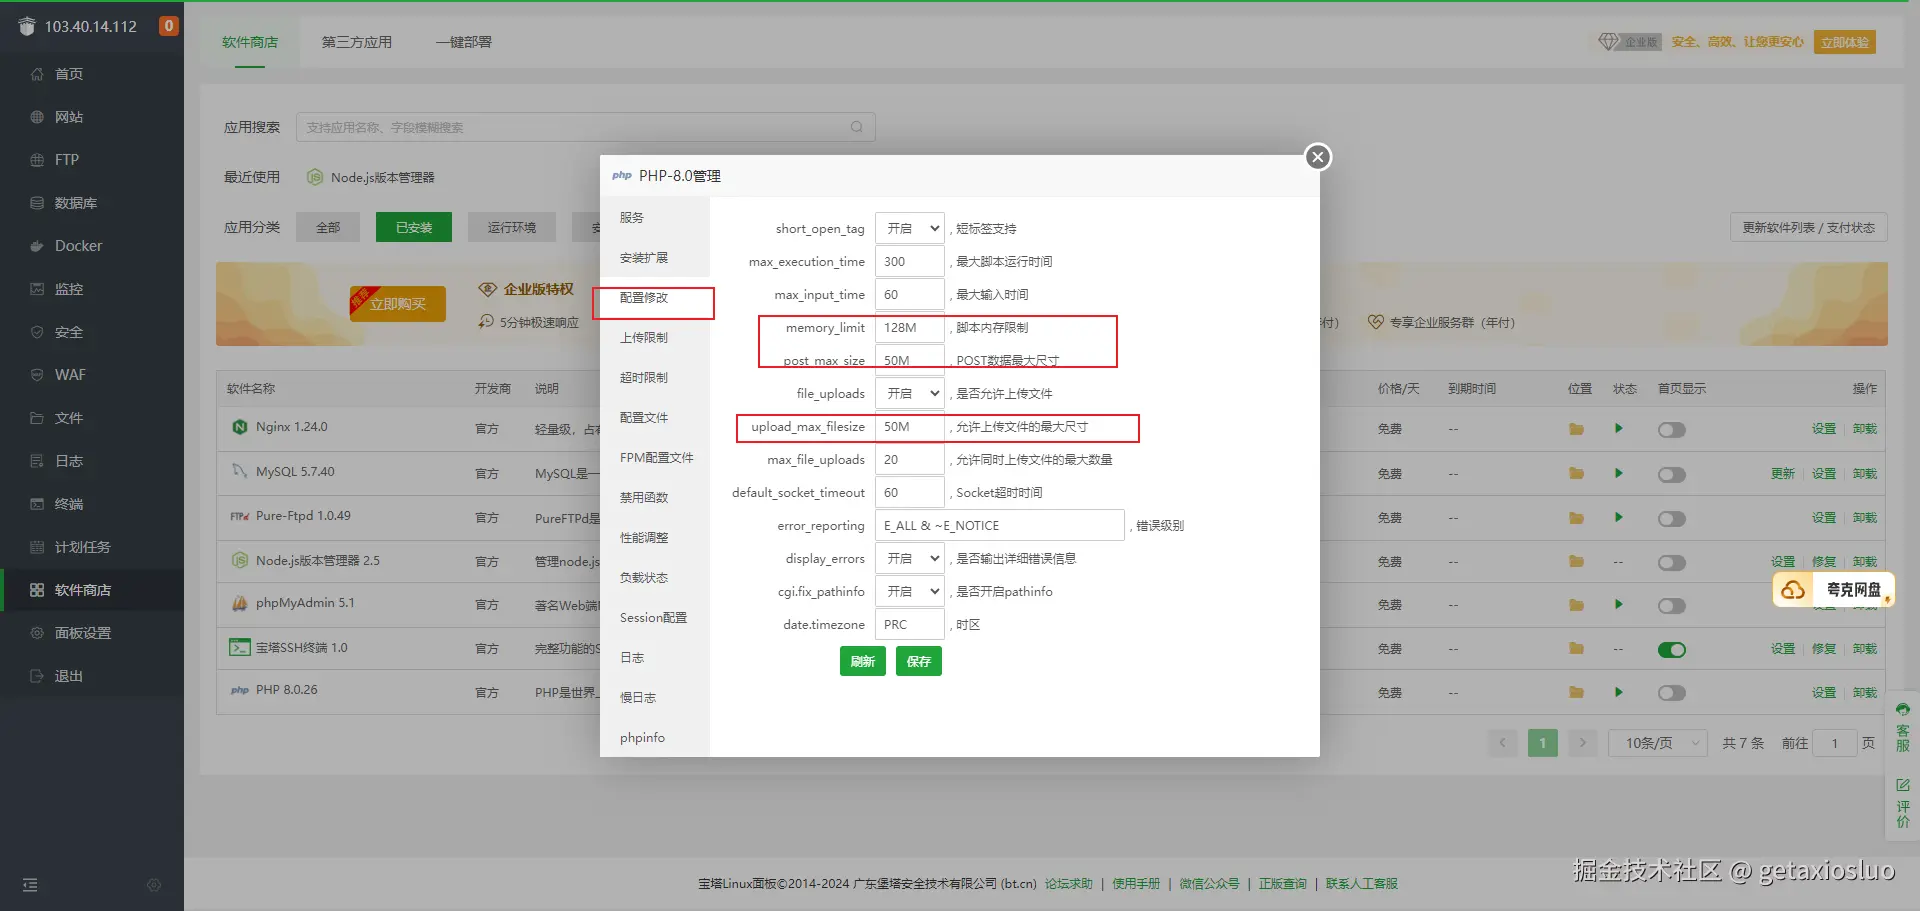Screen dimensions: 1920x911
Task: Toggle homepage display for phpMyAdmin 5.1
Action: (x=1672, y=606)
